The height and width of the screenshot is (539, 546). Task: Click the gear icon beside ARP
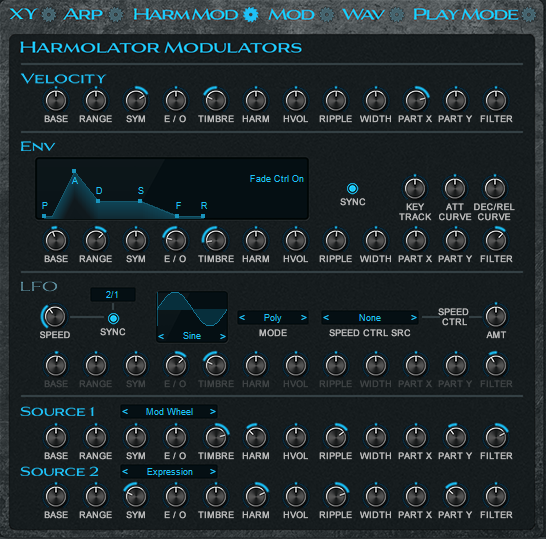click(x=116, y=15)
